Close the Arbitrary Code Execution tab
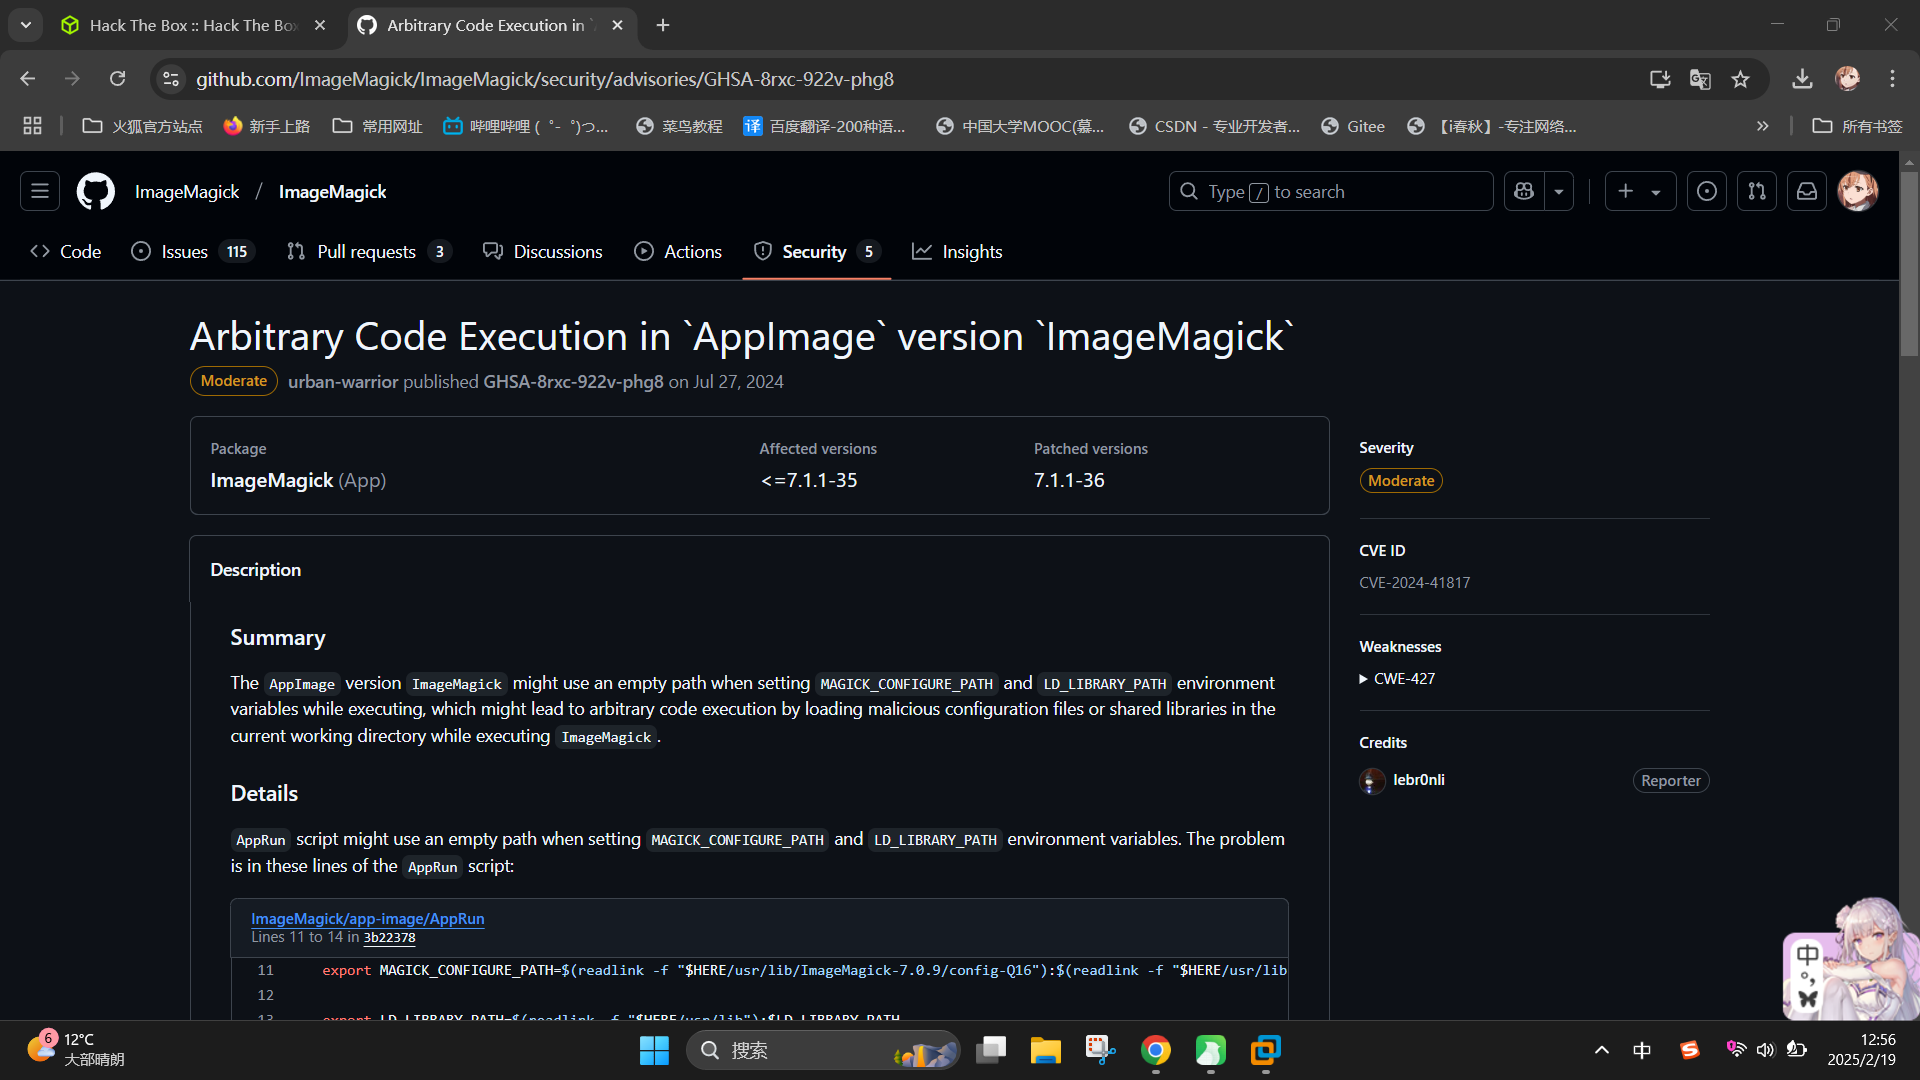1920x1080 pixels. click(617, 25)
